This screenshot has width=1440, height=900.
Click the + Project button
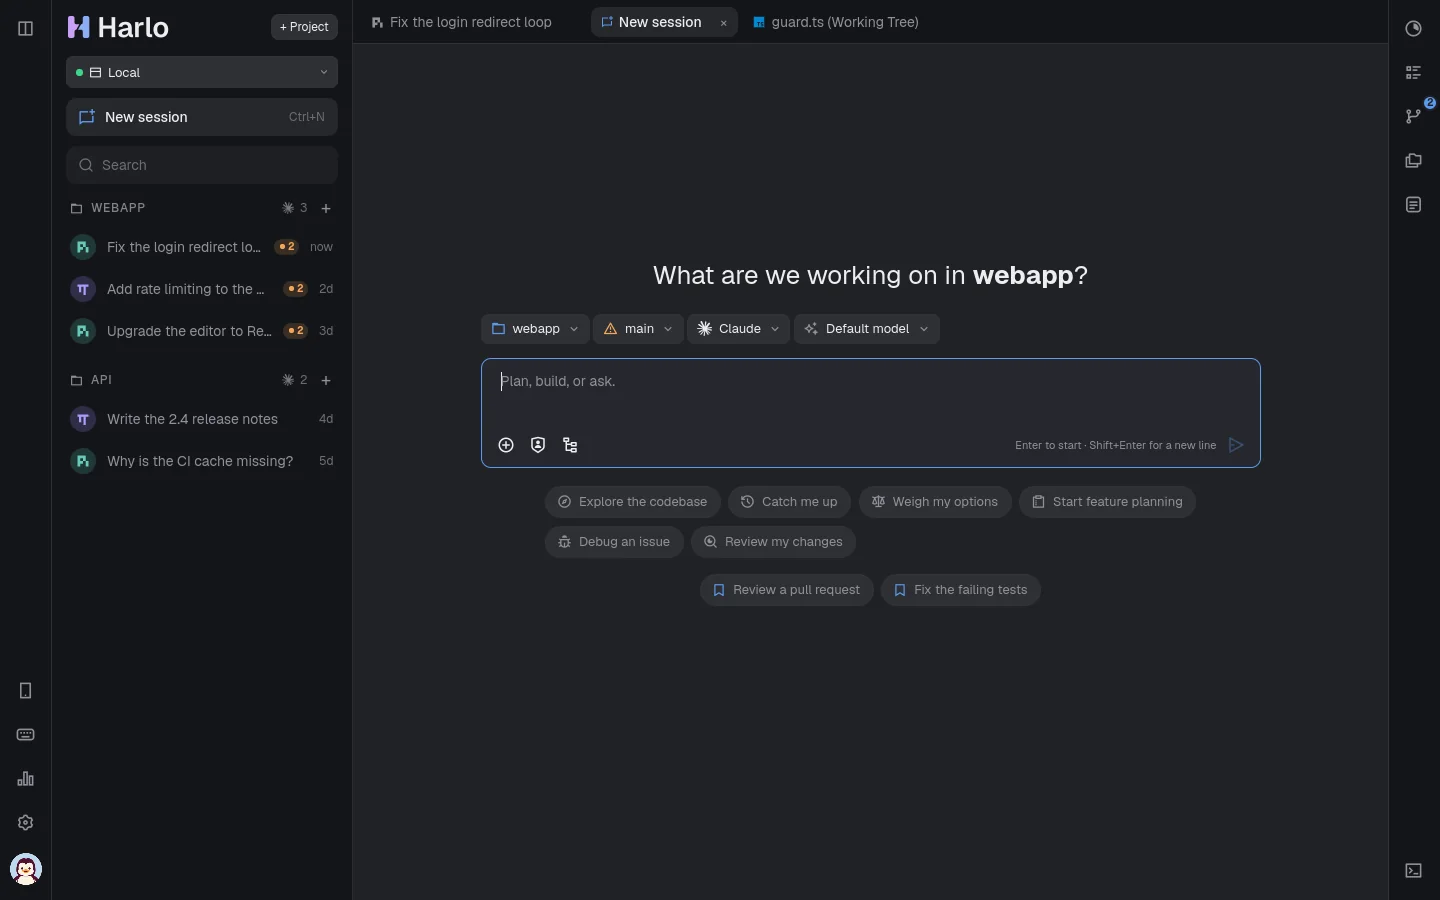pyautogui.click(x=304, y=27)
